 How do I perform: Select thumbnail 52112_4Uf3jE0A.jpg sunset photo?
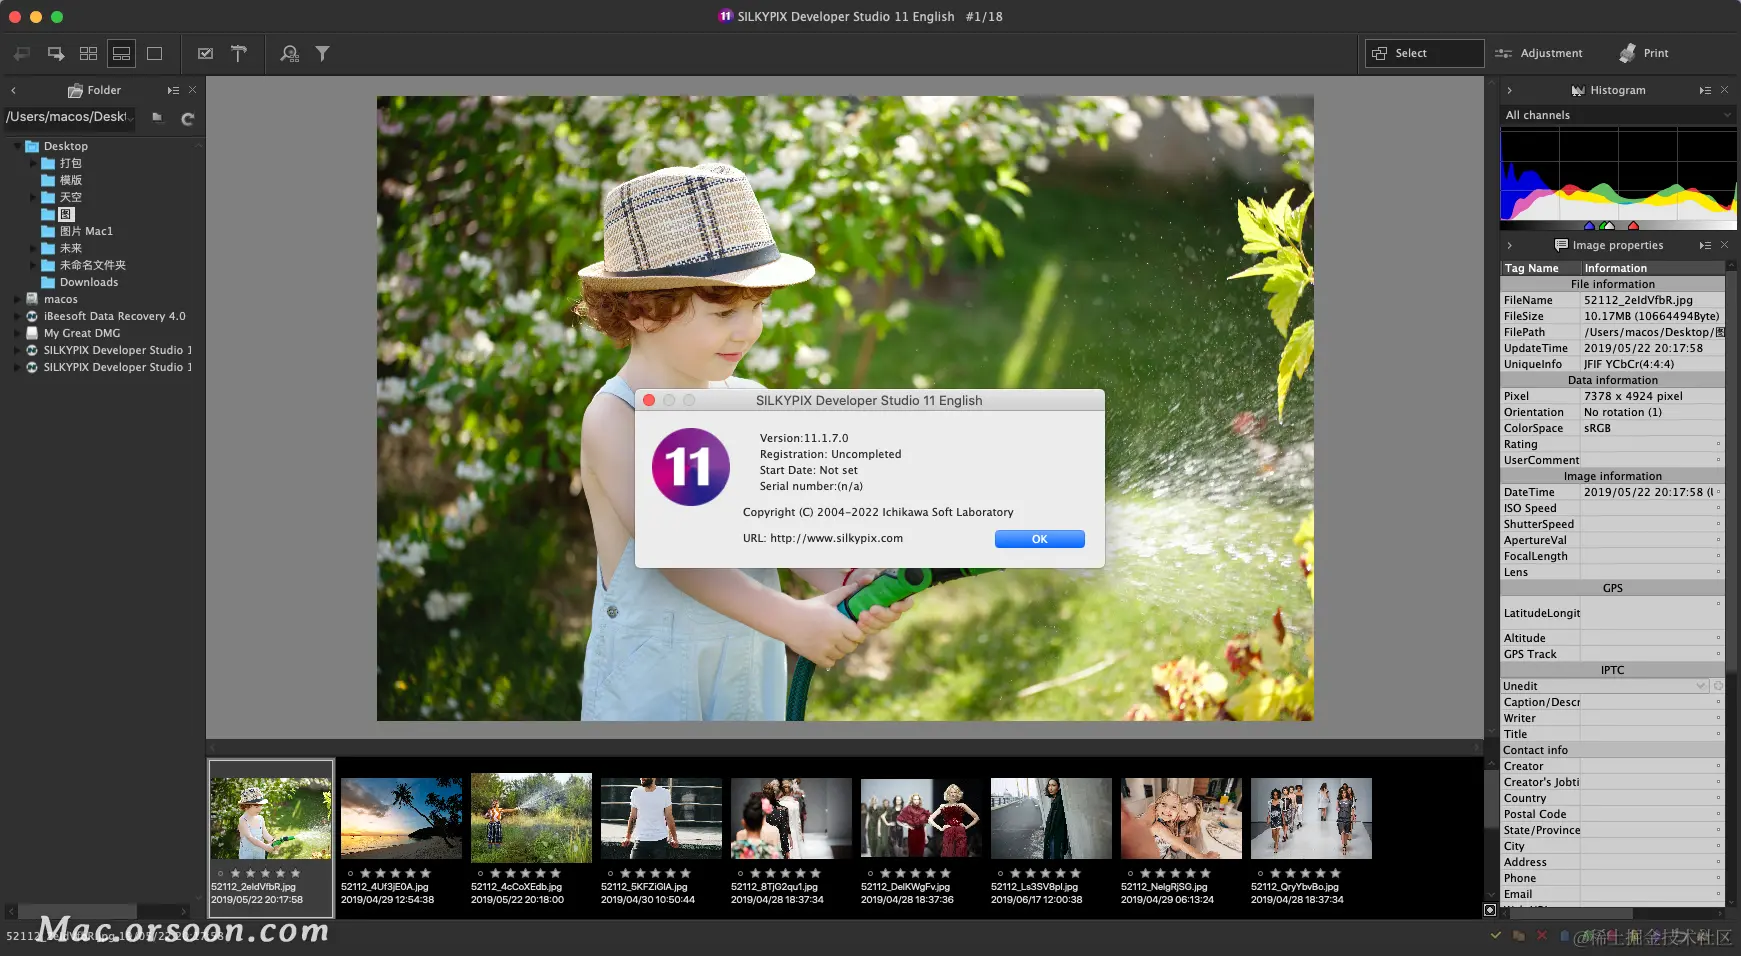coord(401,818)
